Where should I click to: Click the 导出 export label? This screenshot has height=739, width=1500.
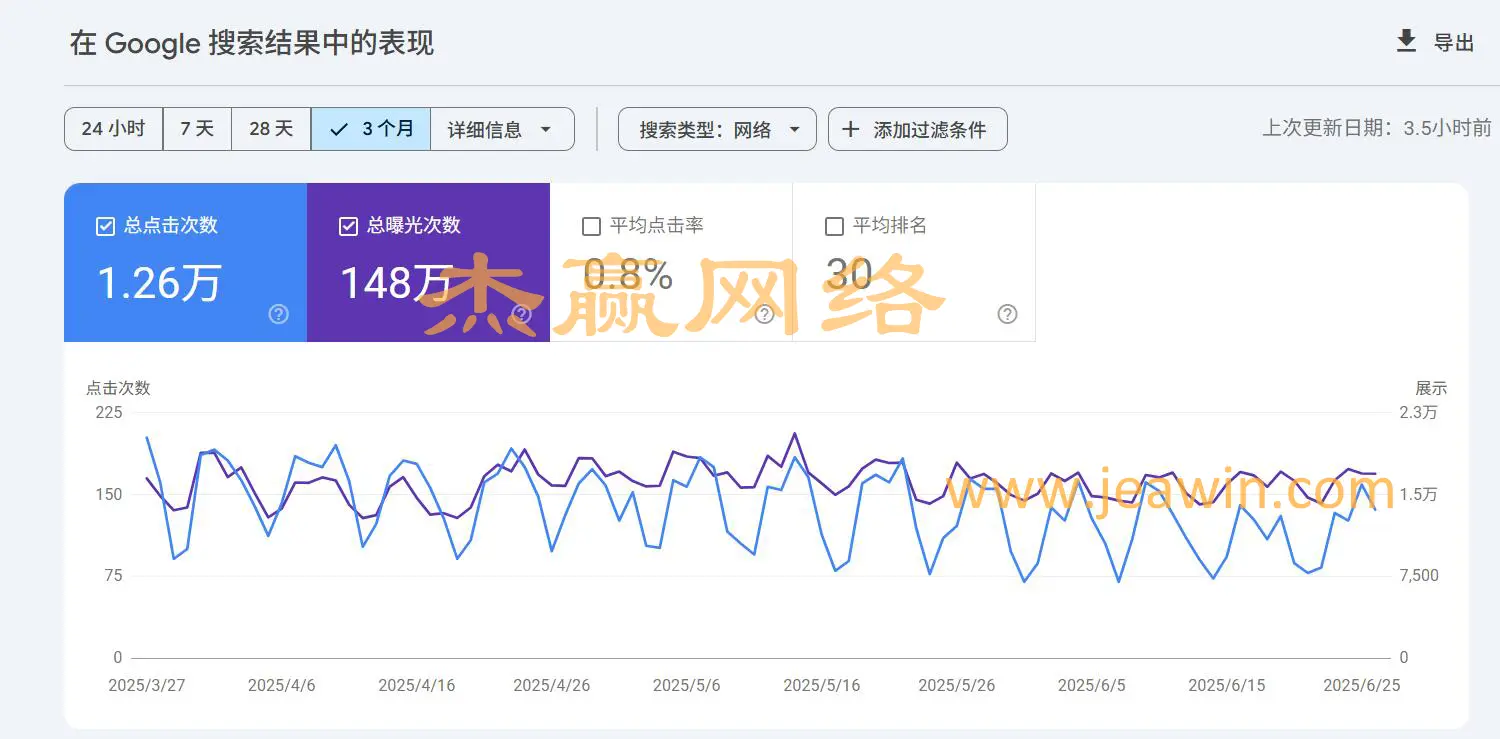(1454, 42)
